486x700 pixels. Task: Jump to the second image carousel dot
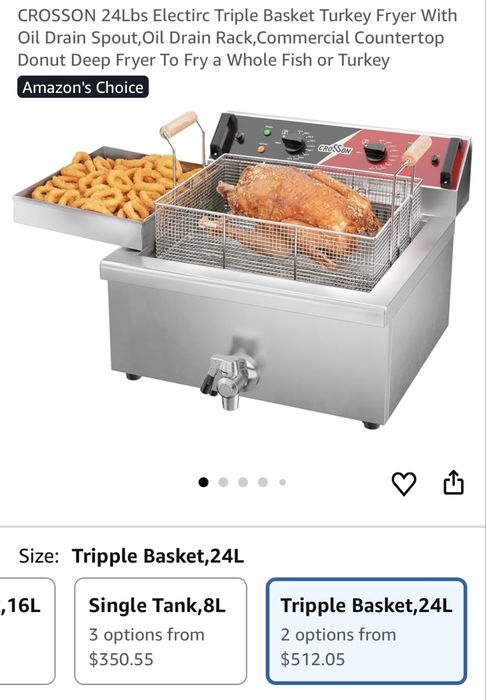tap(224, 482)
